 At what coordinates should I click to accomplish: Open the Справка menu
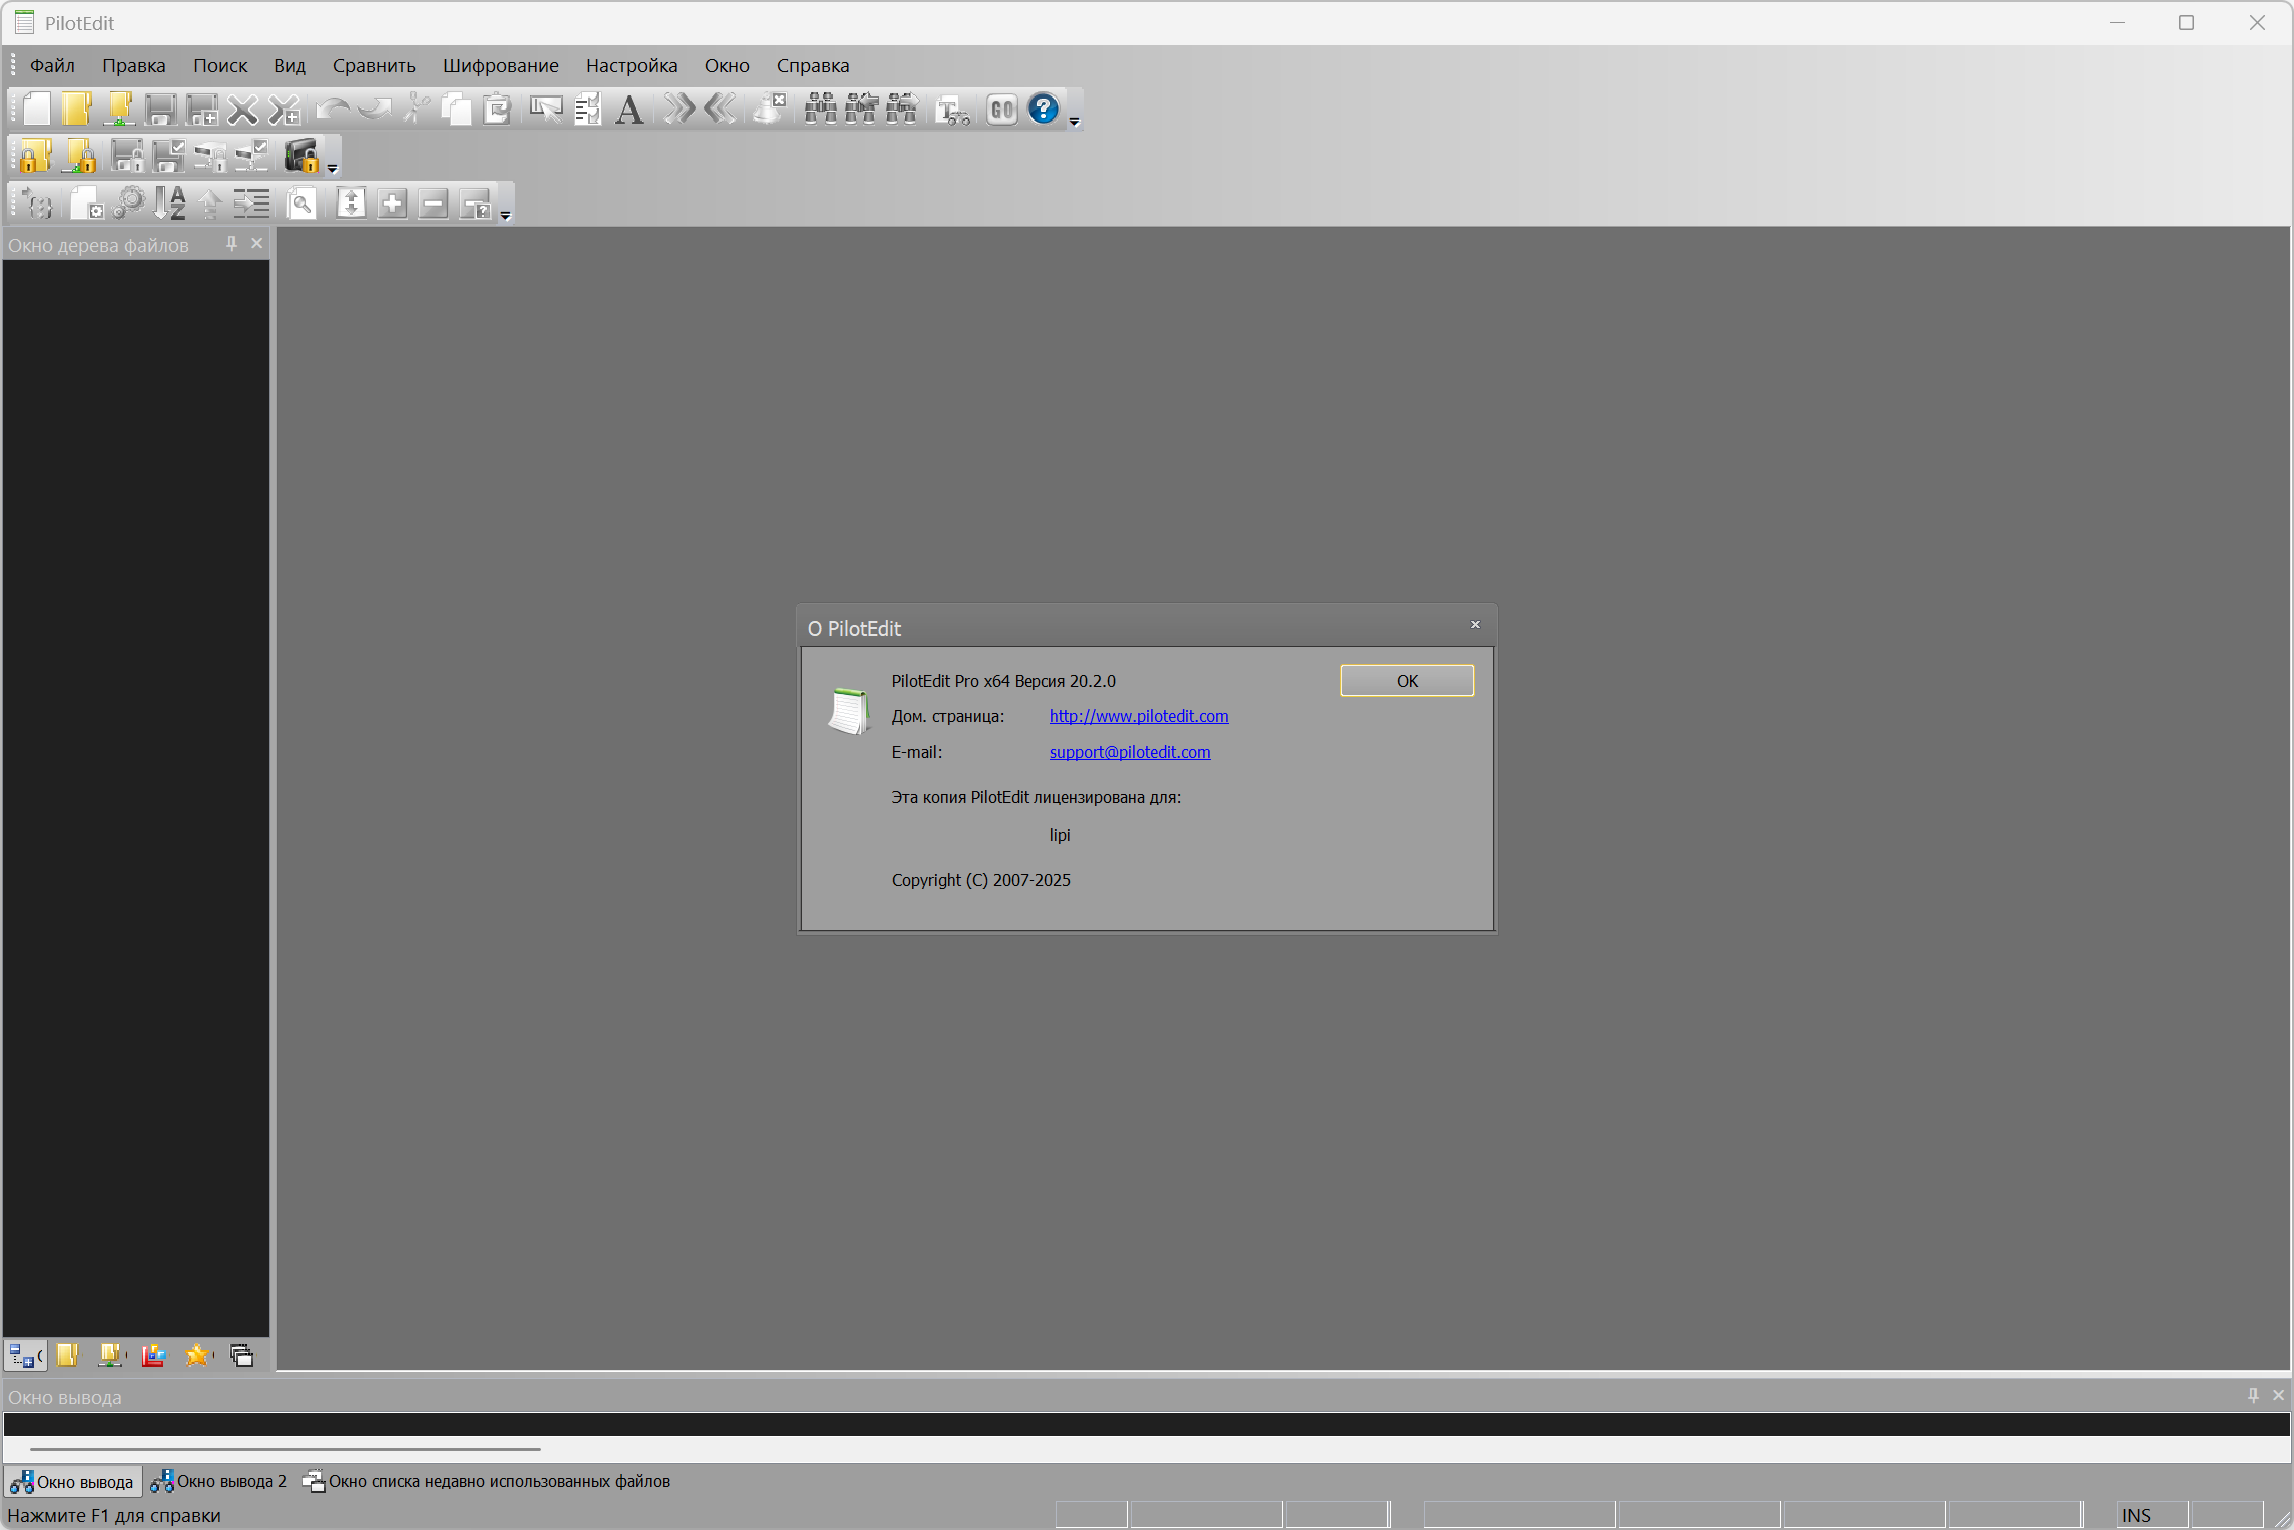813,65
